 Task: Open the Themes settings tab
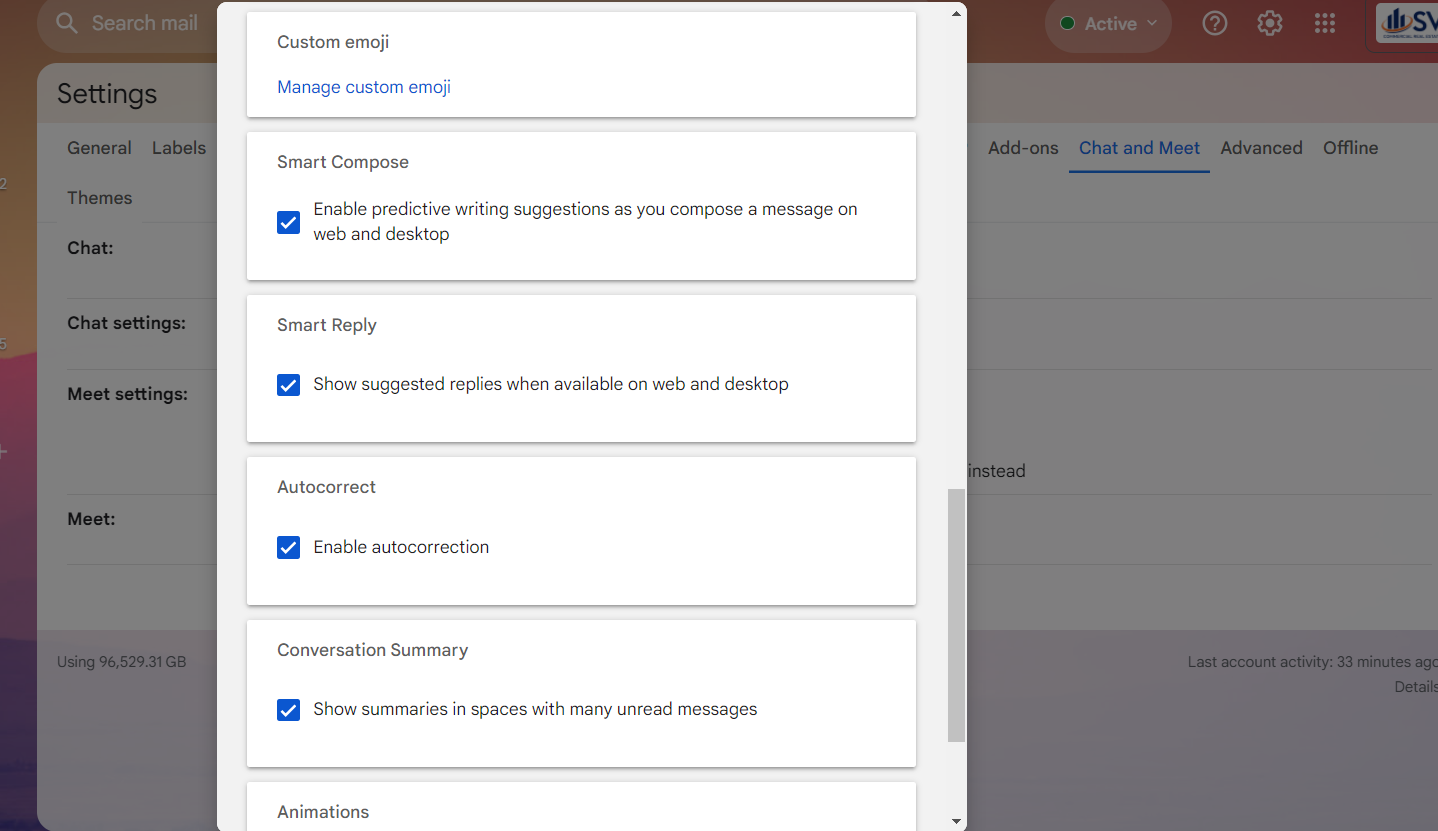99,198
